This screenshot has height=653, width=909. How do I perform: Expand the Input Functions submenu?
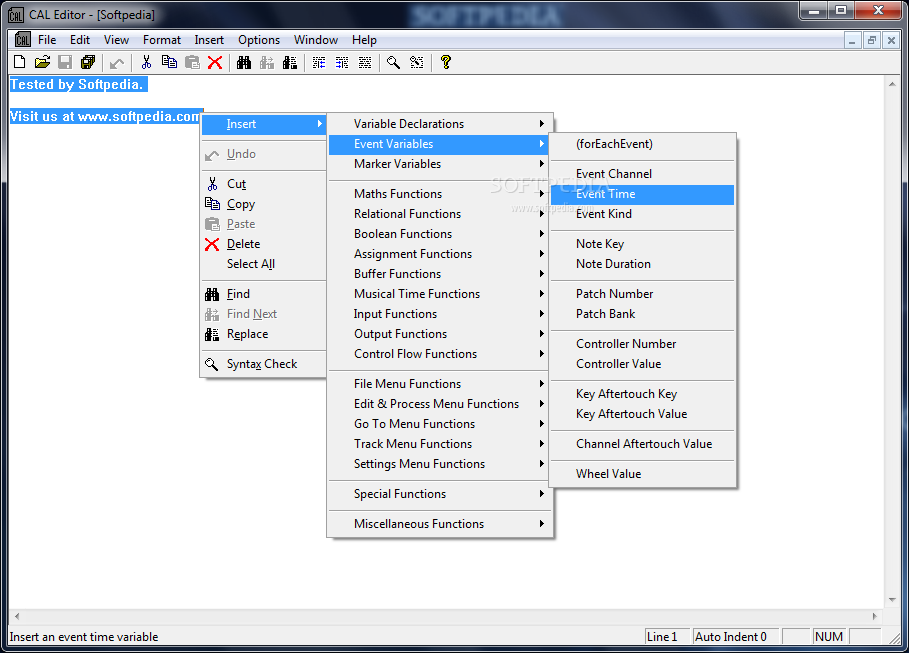(440, 314)
